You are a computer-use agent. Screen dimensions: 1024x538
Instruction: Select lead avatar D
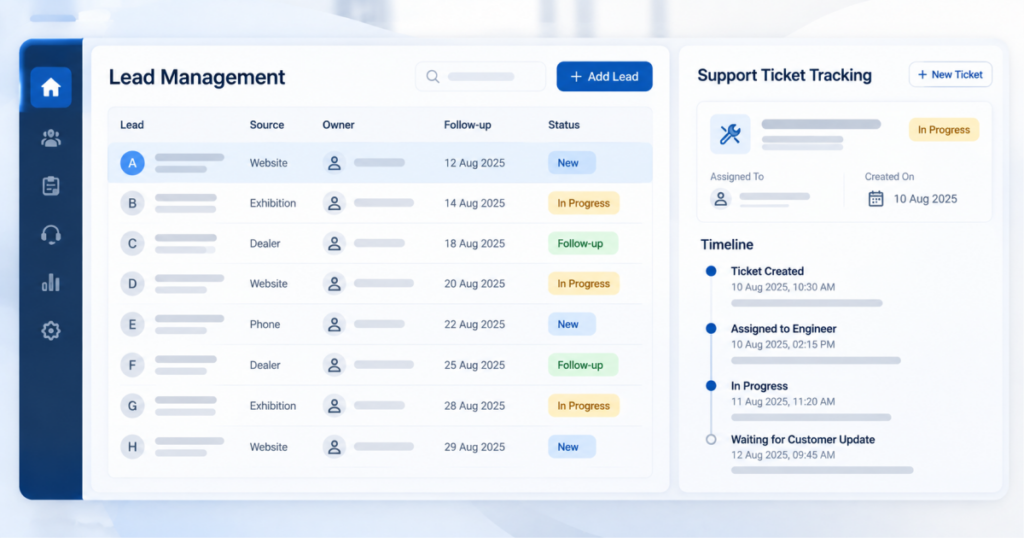coord(132,284)
